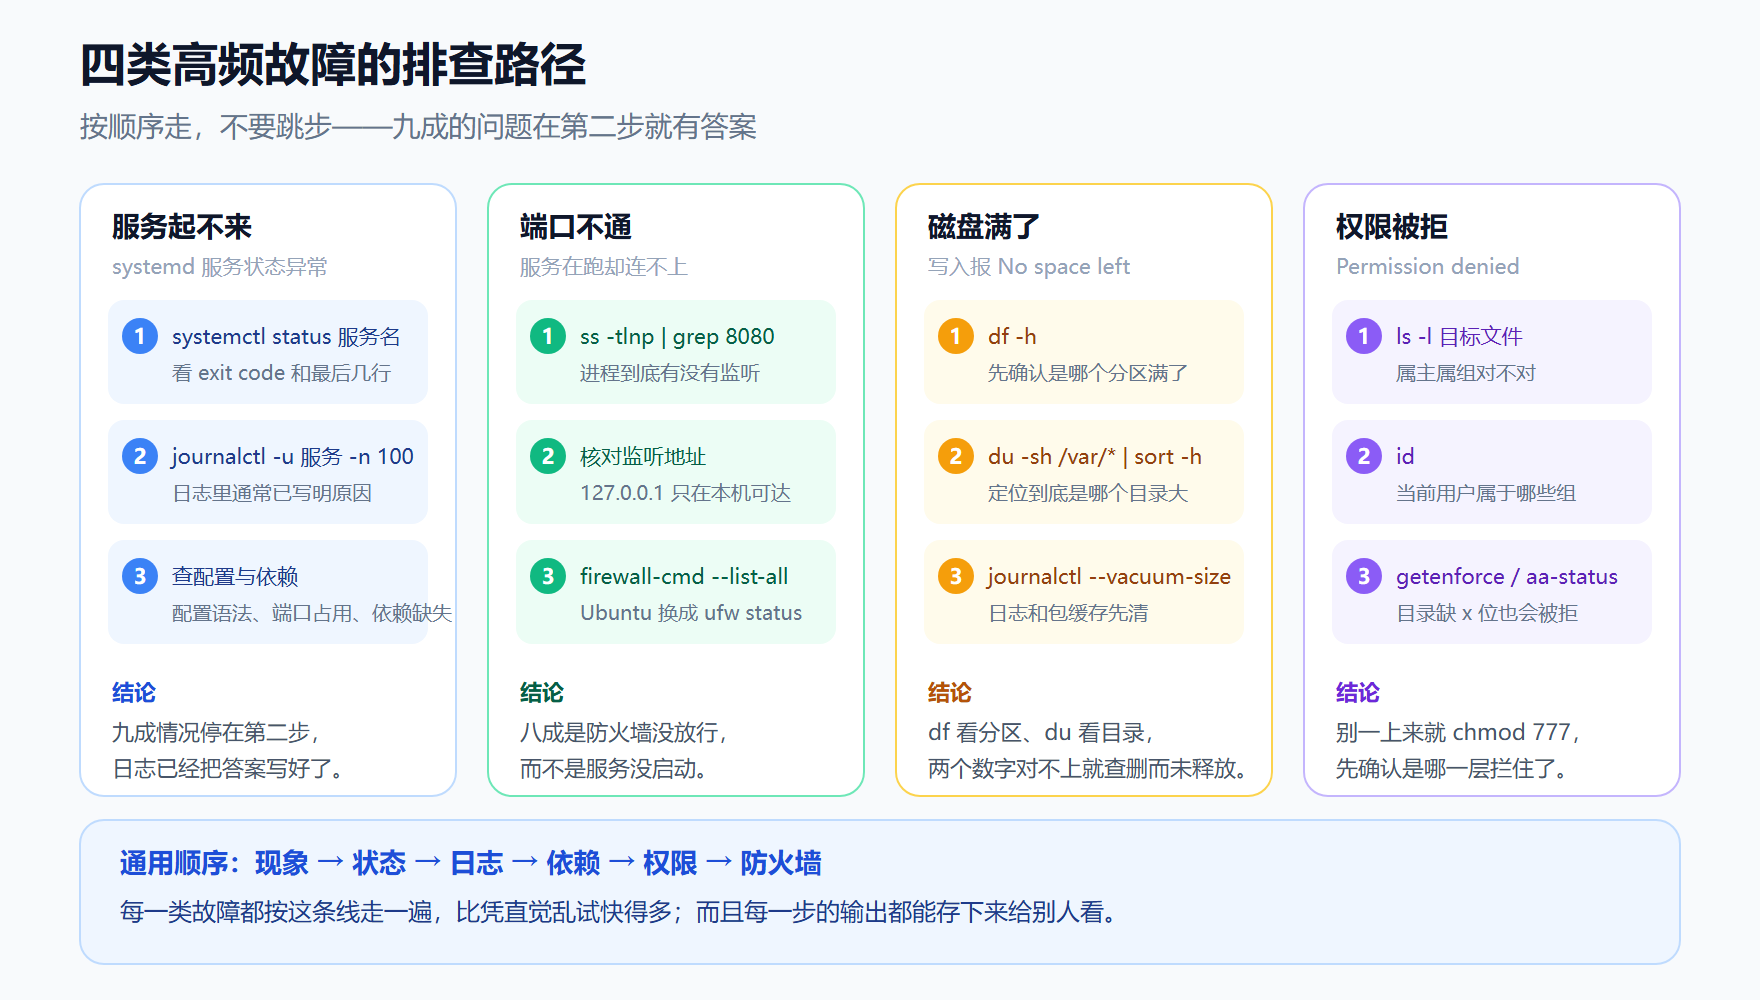Select 'journalctl -u 服务 -n 100' command
The image size is (1760, 1000).
click(293, 457)
